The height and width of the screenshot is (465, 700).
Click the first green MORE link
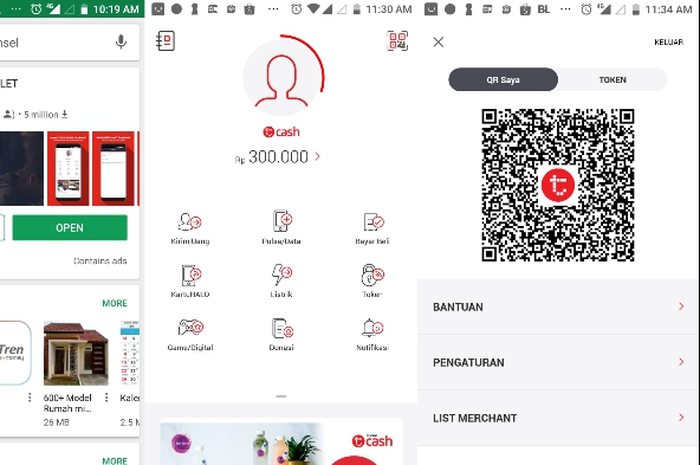coord(115,303)
